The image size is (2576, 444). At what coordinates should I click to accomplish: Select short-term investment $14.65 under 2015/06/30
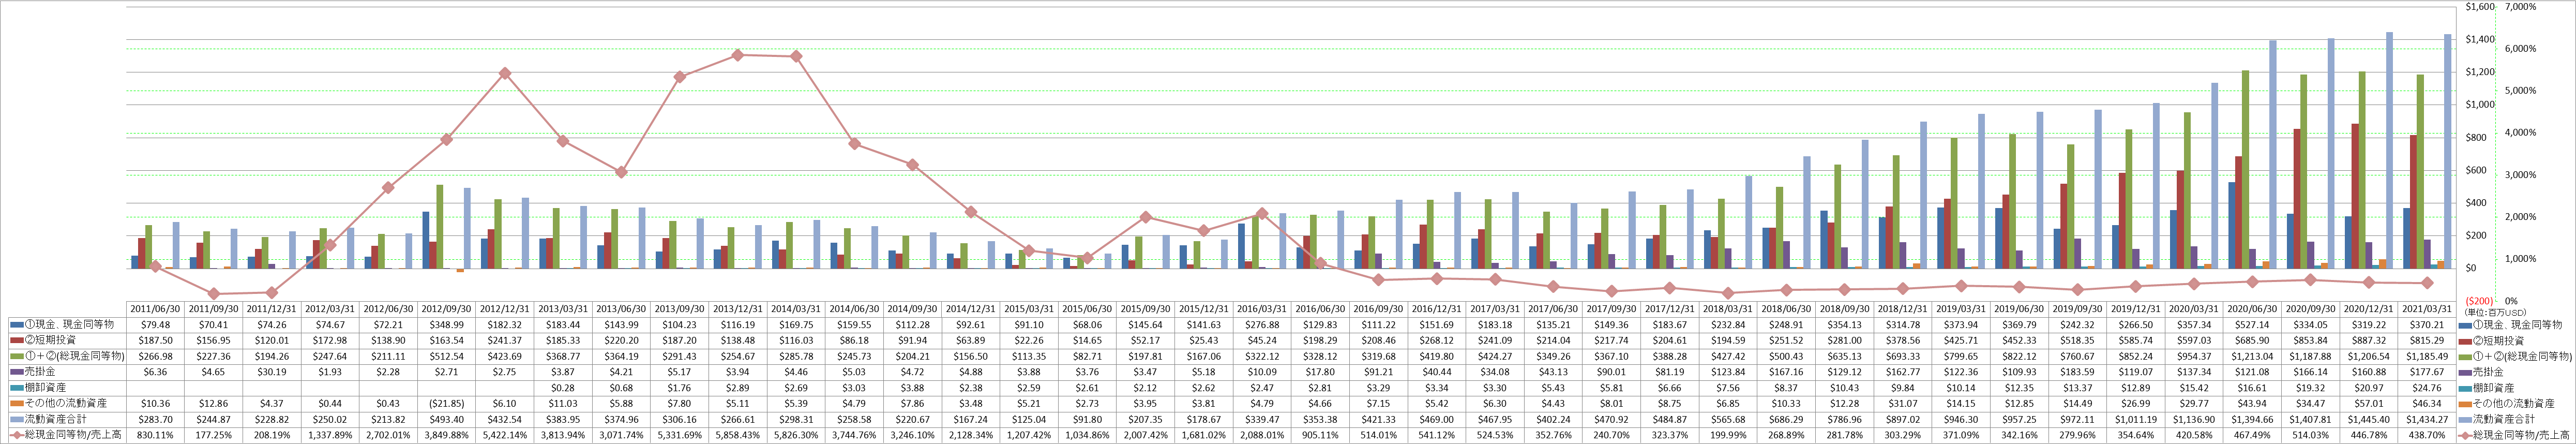(1088, 341)
